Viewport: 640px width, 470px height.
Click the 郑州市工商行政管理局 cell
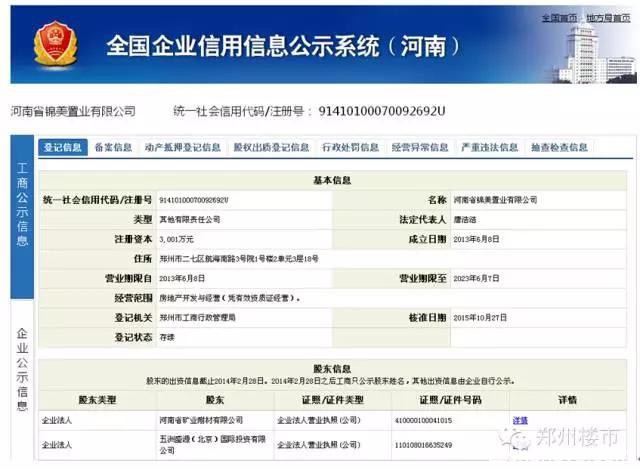pyautogui.click(x=197, y=317)
